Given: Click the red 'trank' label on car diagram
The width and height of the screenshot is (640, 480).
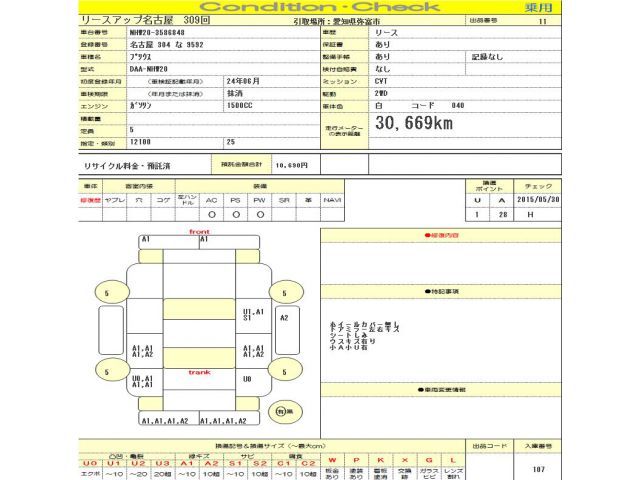Looking at the screenshot, I should click(200, 372).
